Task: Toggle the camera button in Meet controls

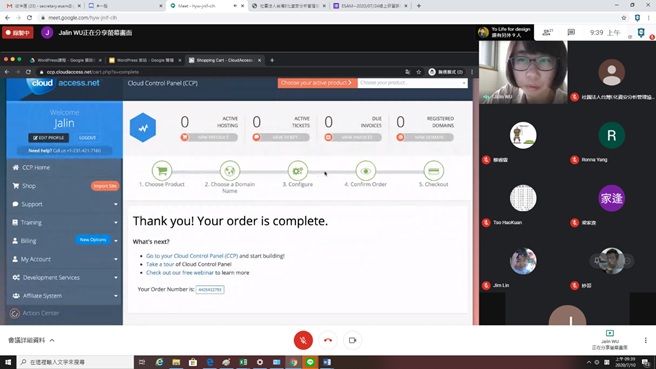Action: [x=352, y=340]
